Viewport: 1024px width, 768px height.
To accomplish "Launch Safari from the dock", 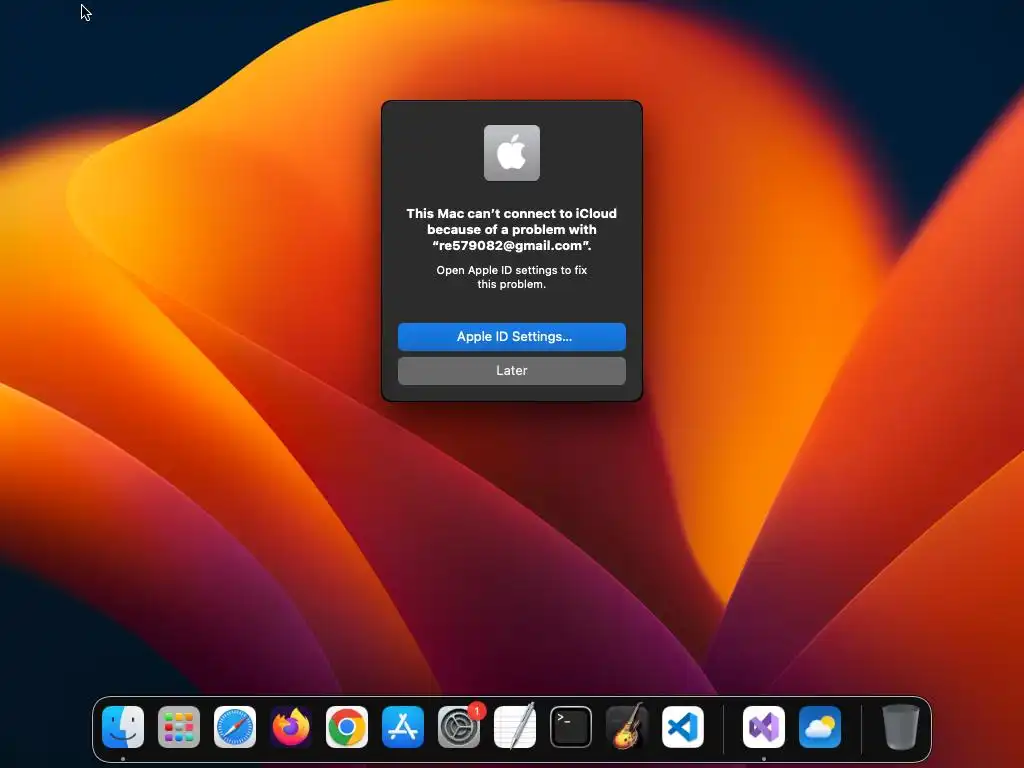I will pyautogui.click(x=235, y=726).
